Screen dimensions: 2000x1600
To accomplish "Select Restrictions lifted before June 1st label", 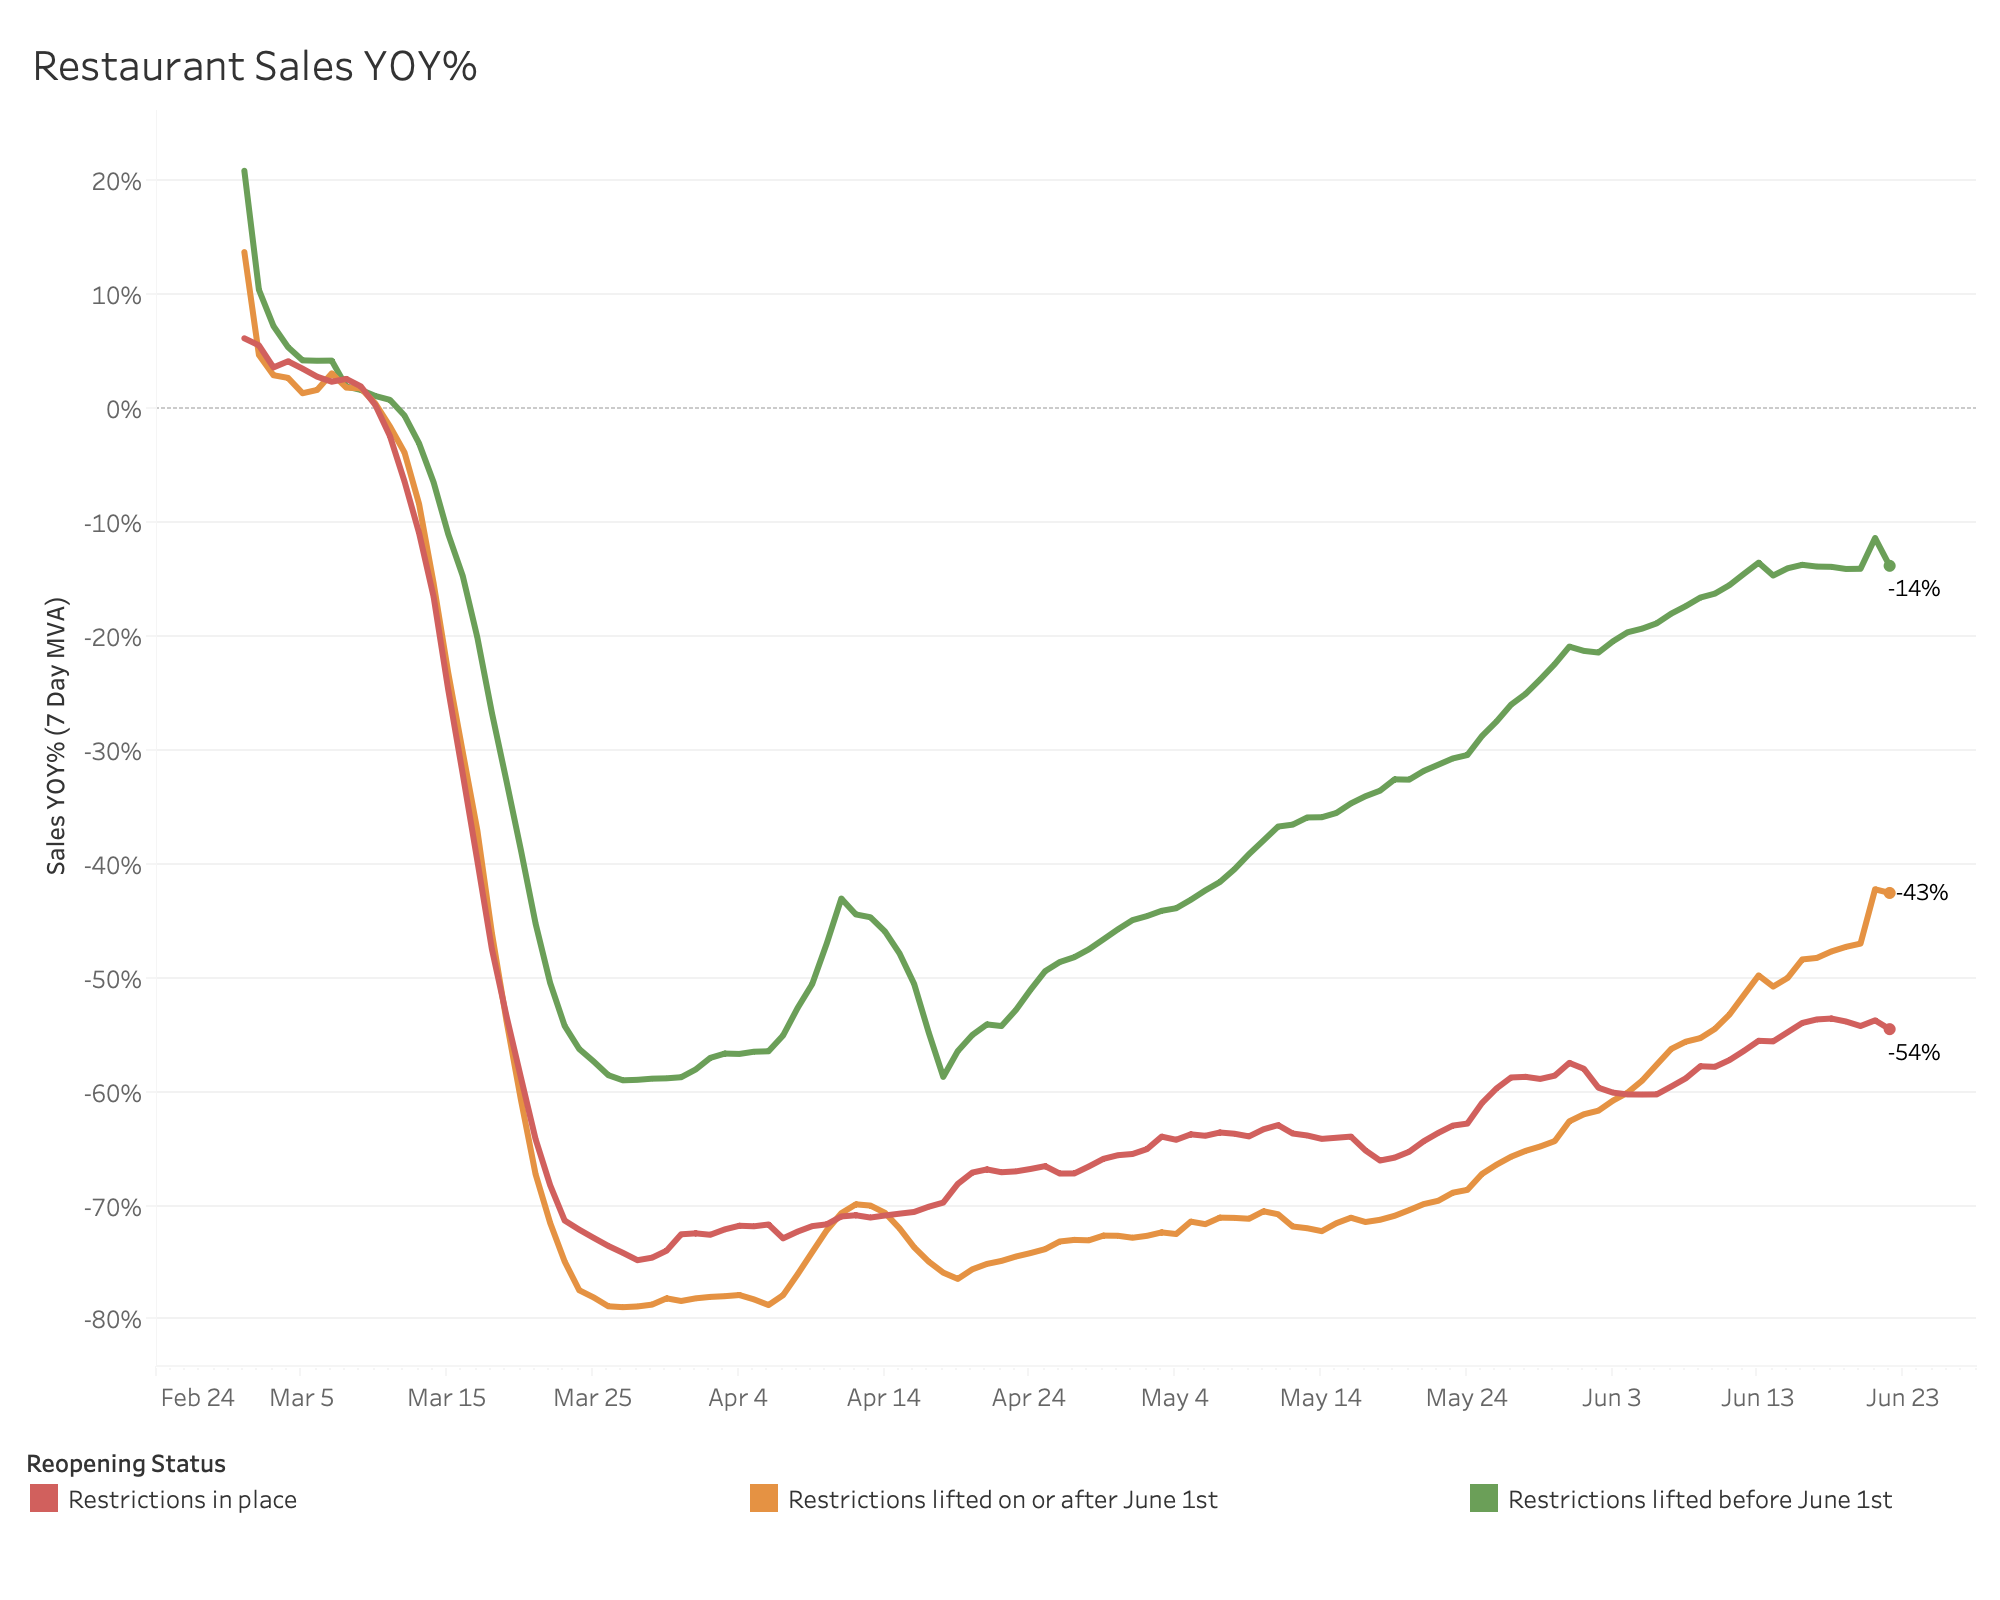I will [1700, 1499].
